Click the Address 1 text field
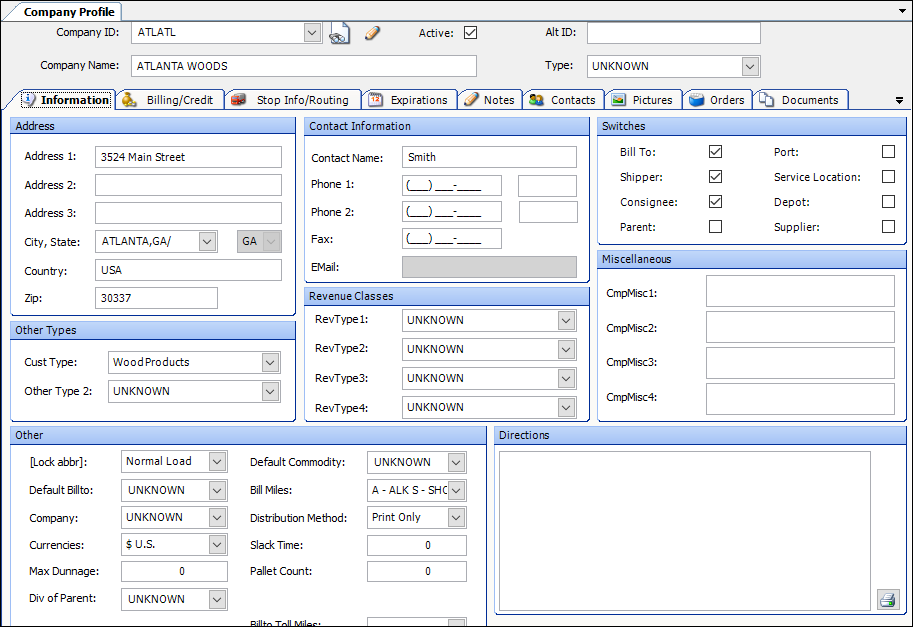The height and width of the screenshot is (627, 913). 188,157
